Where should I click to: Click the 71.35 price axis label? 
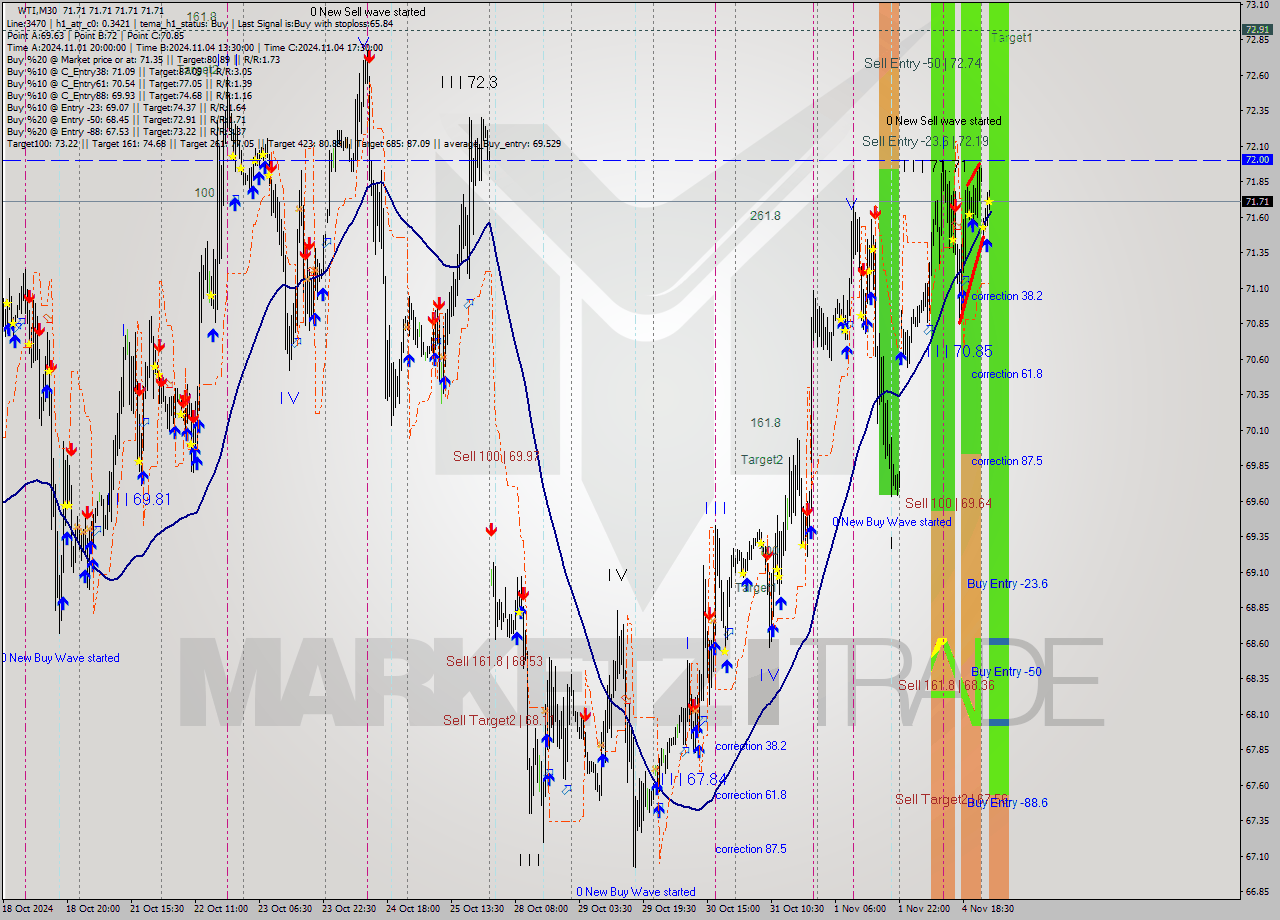(1257, 252)
